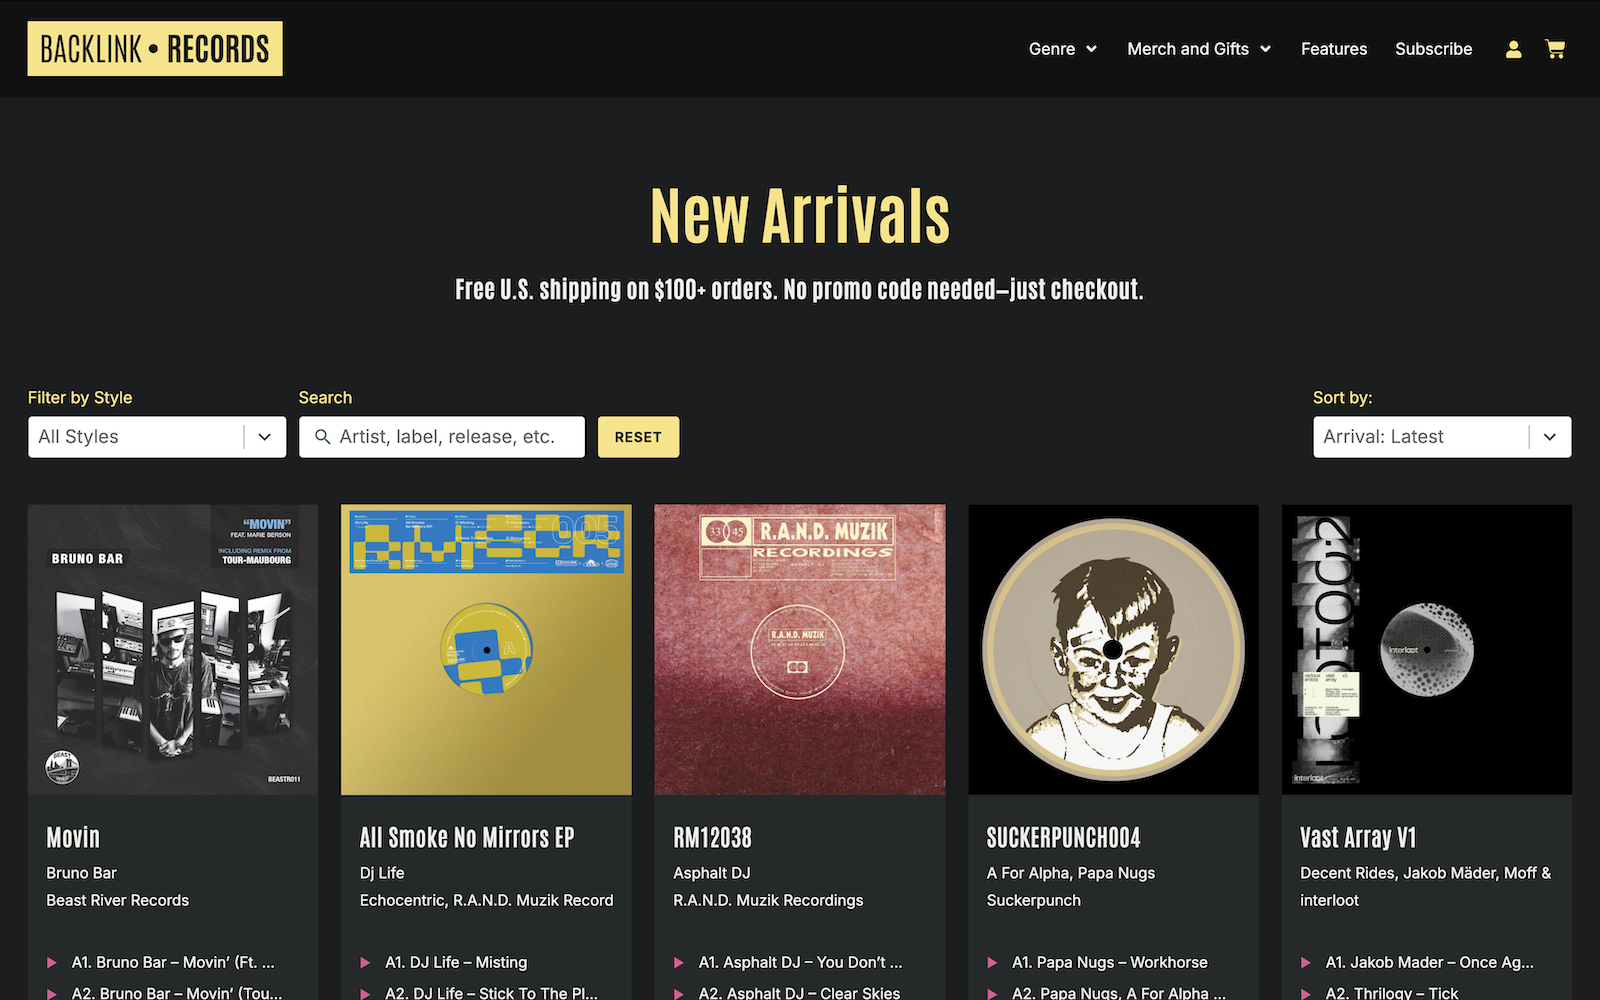Focus the artist, label, release search field
Viewport: 1600px width, 1000px height.
tap(442, 437)
